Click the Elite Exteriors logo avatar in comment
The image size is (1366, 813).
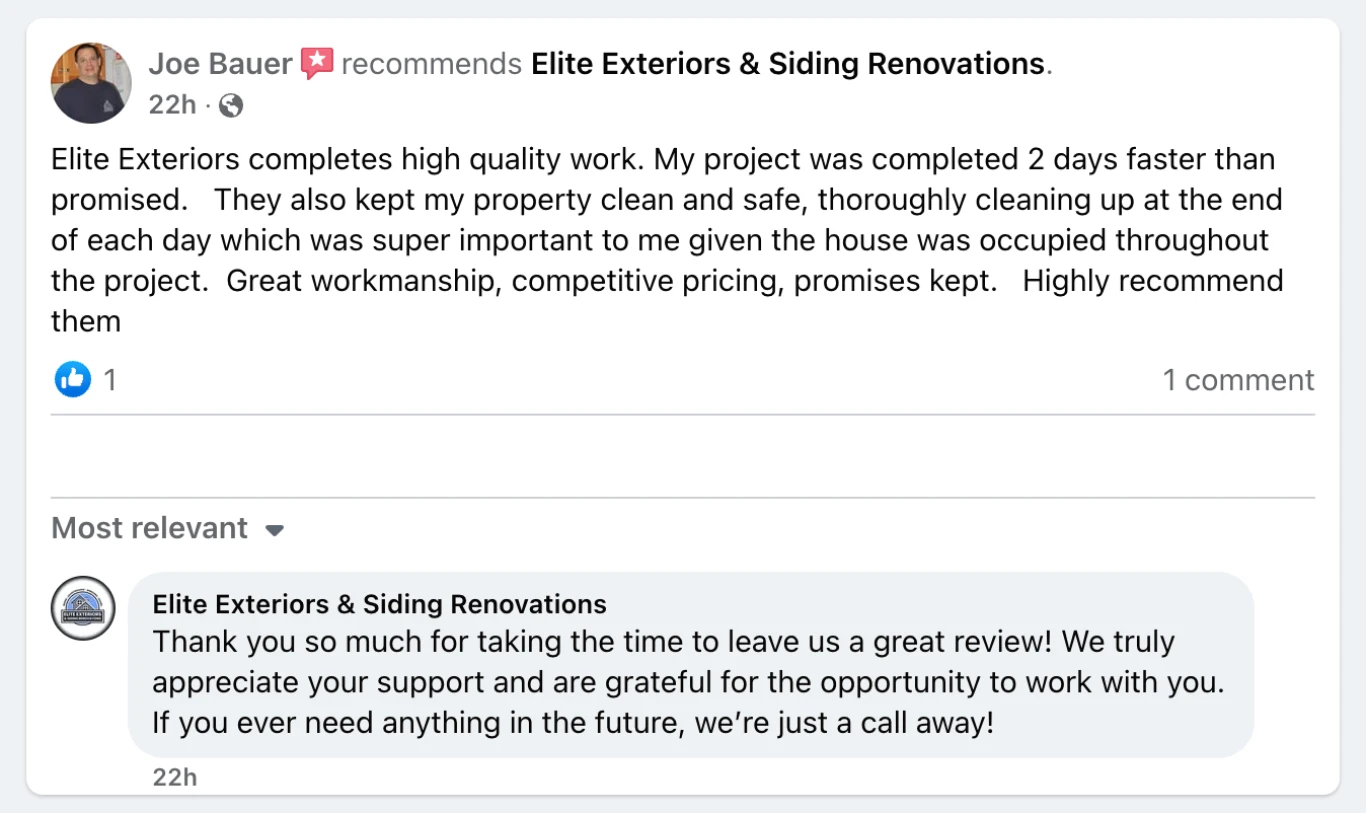pos(83,608)
